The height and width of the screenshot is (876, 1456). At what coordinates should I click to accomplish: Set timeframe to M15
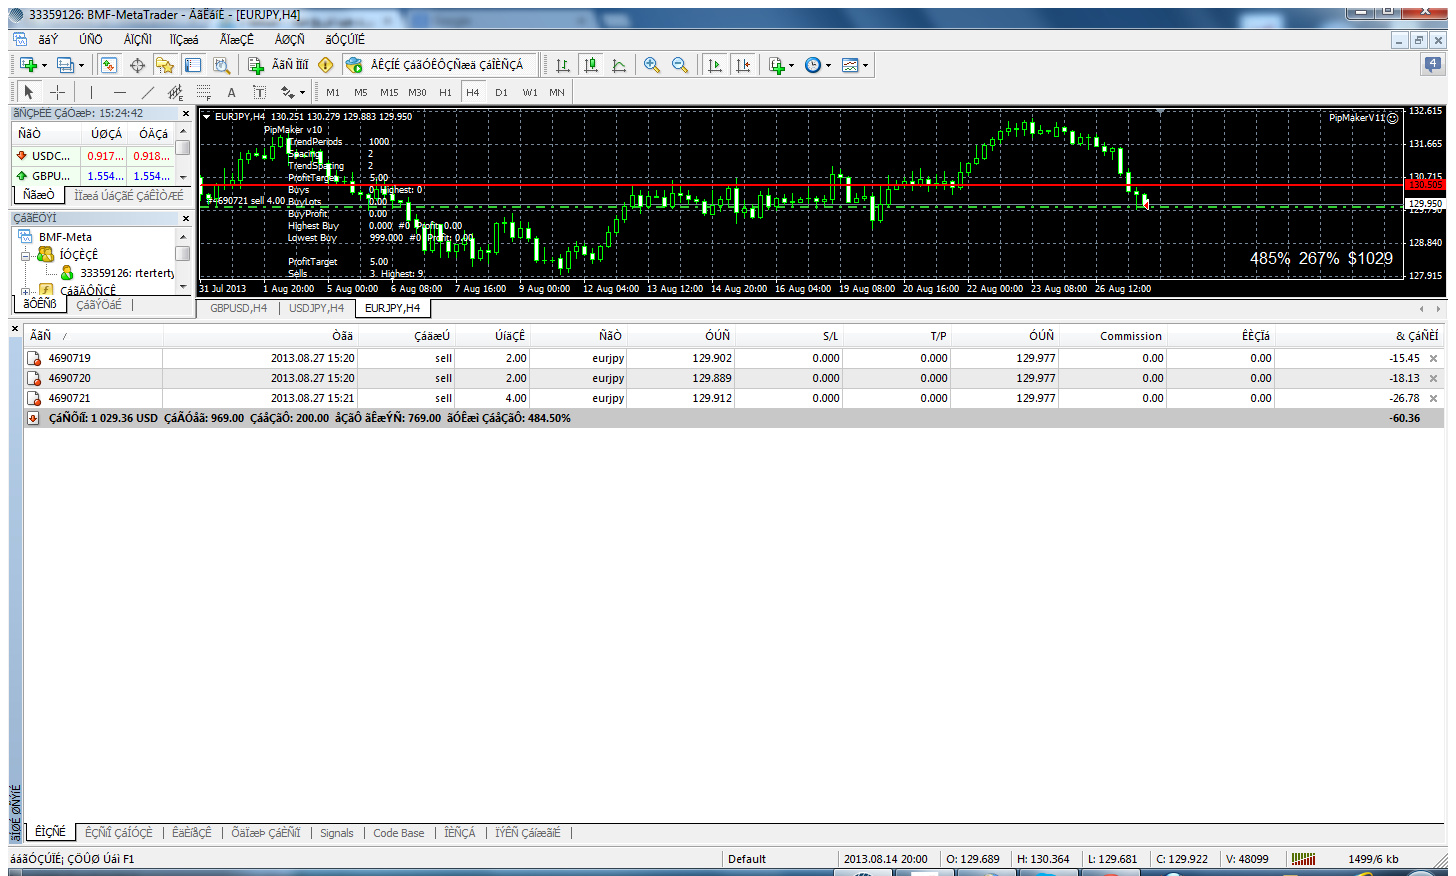pyautogui.click(x=389, y=92)
